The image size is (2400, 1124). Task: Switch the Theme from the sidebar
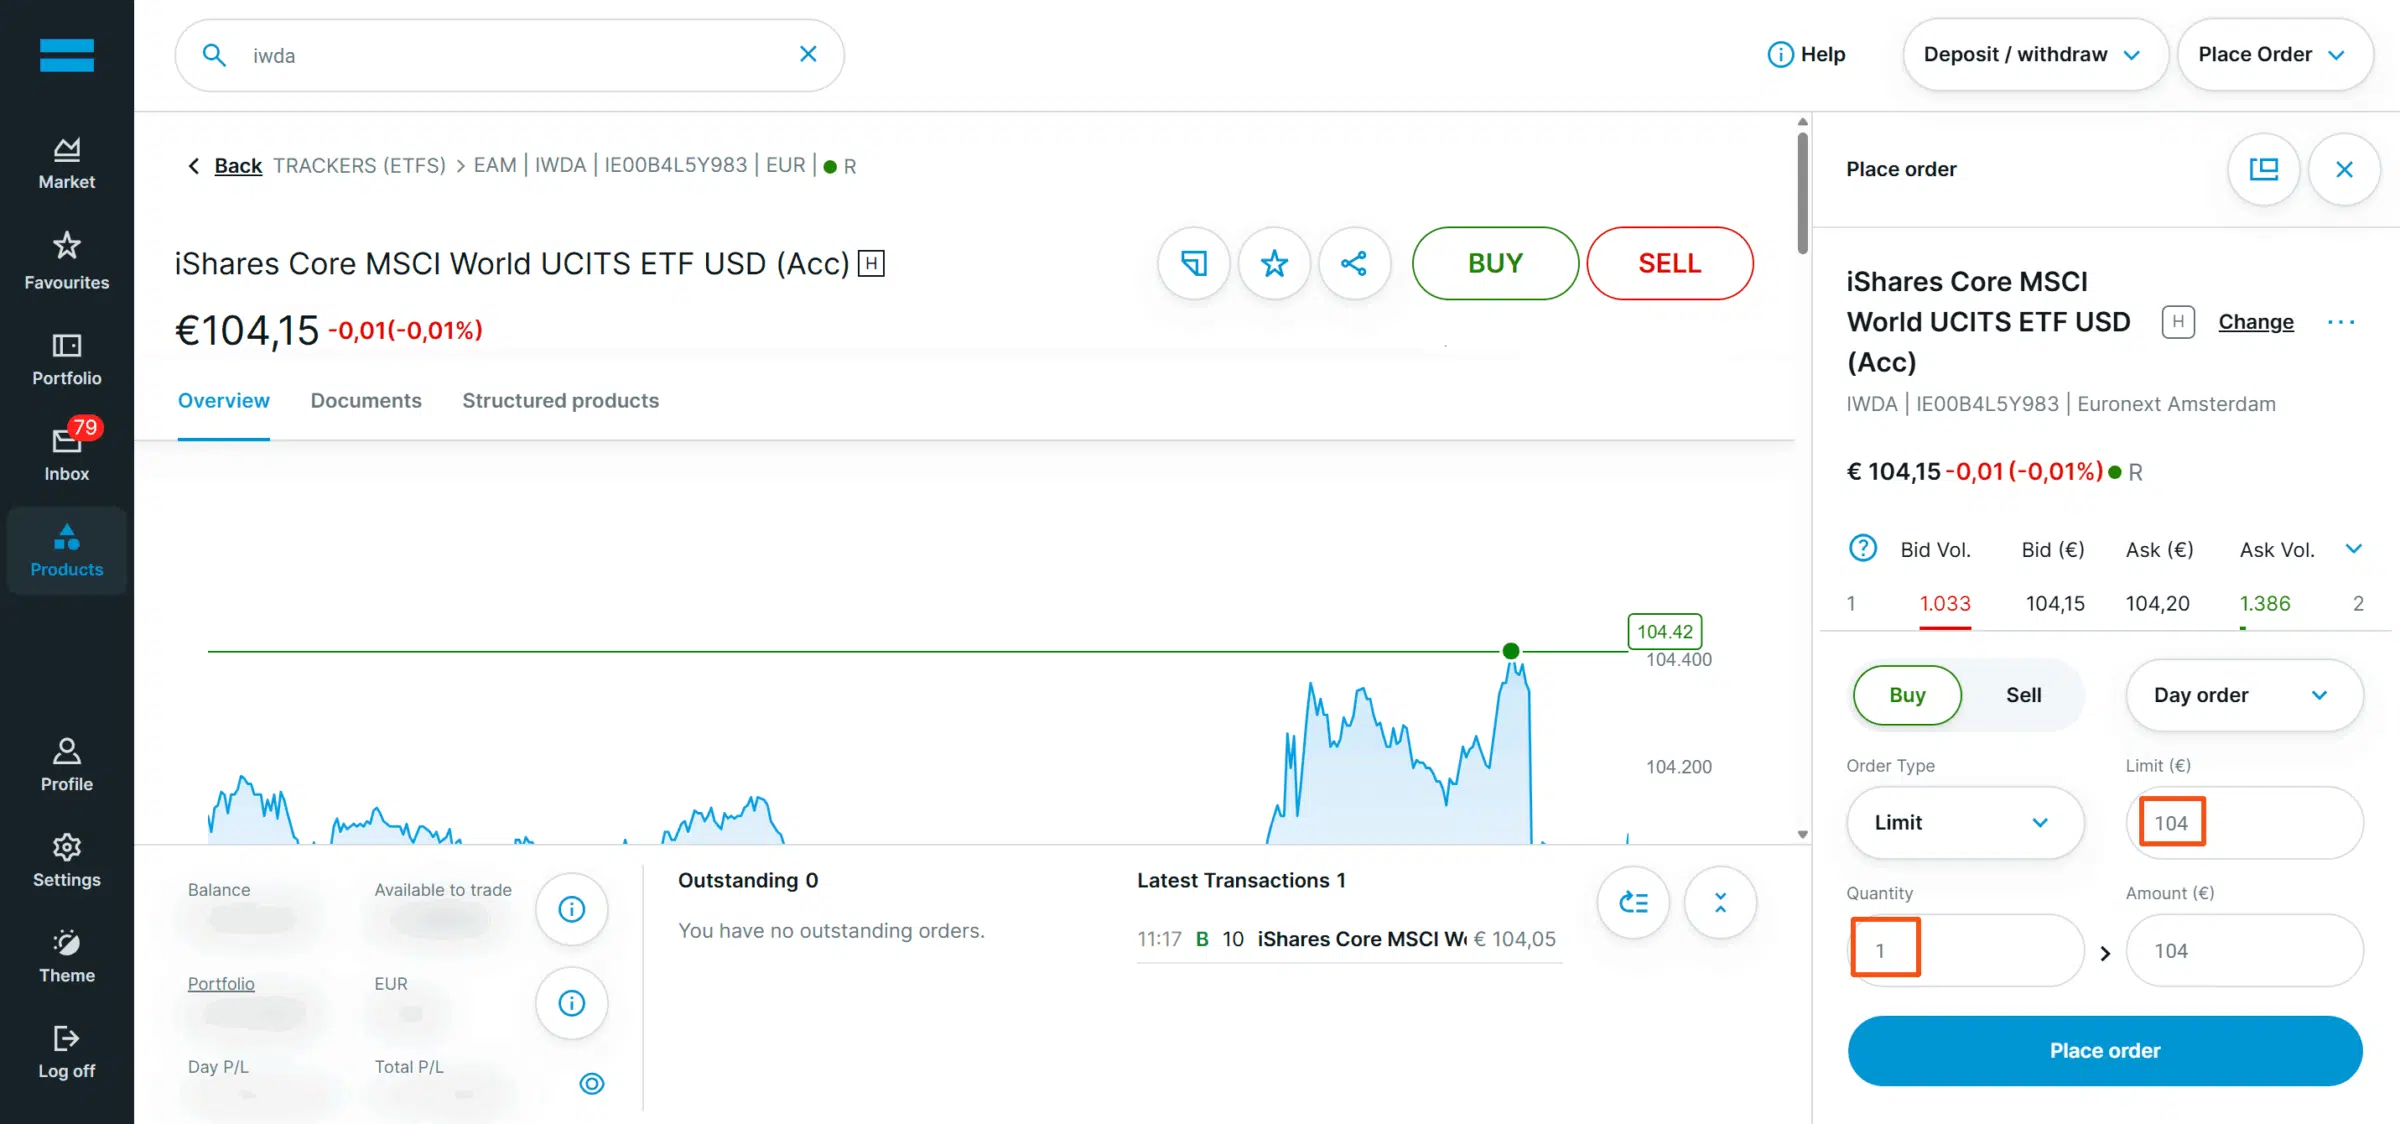(66, 957)
